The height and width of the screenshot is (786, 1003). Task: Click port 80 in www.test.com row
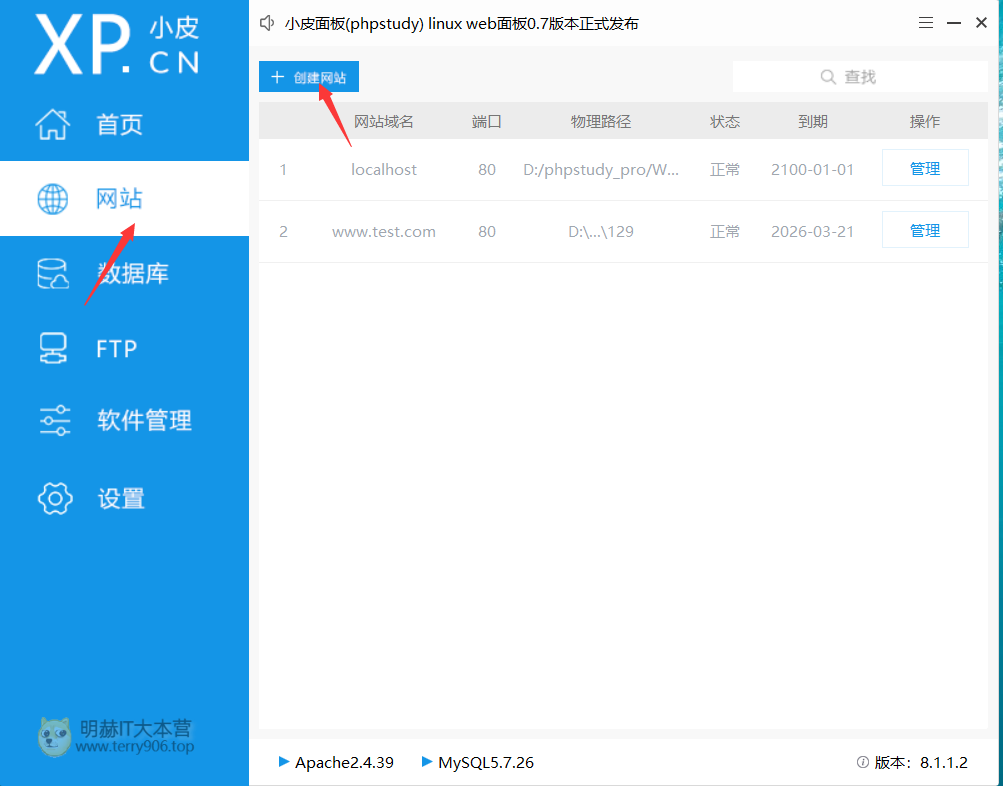[x=487, y=232]
